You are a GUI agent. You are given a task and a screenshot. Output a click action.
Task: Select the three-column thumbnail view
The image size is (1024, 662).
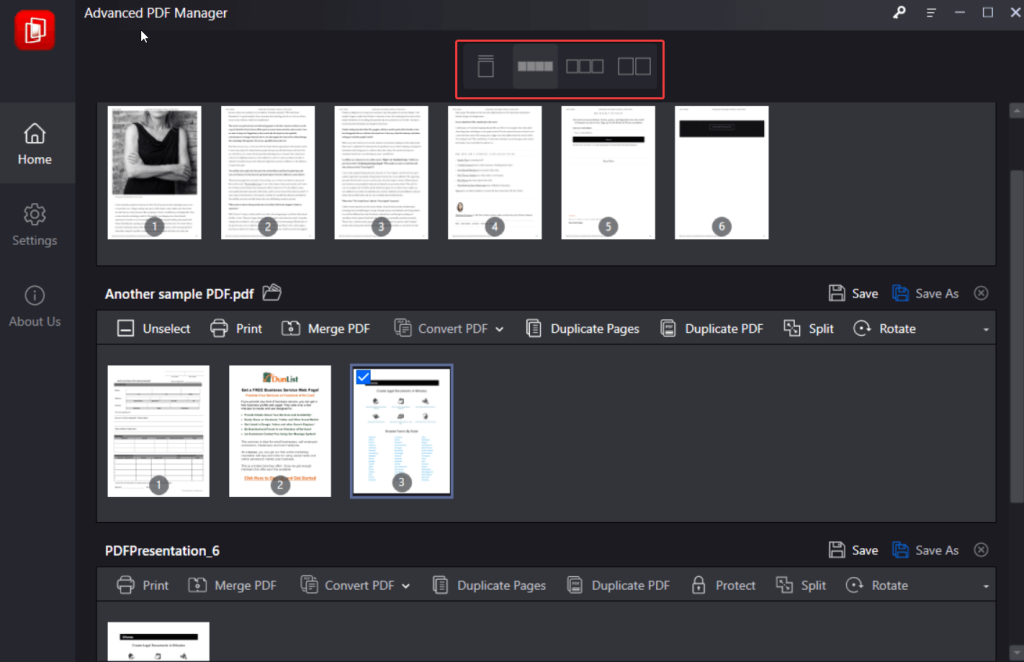pos(584,67)
